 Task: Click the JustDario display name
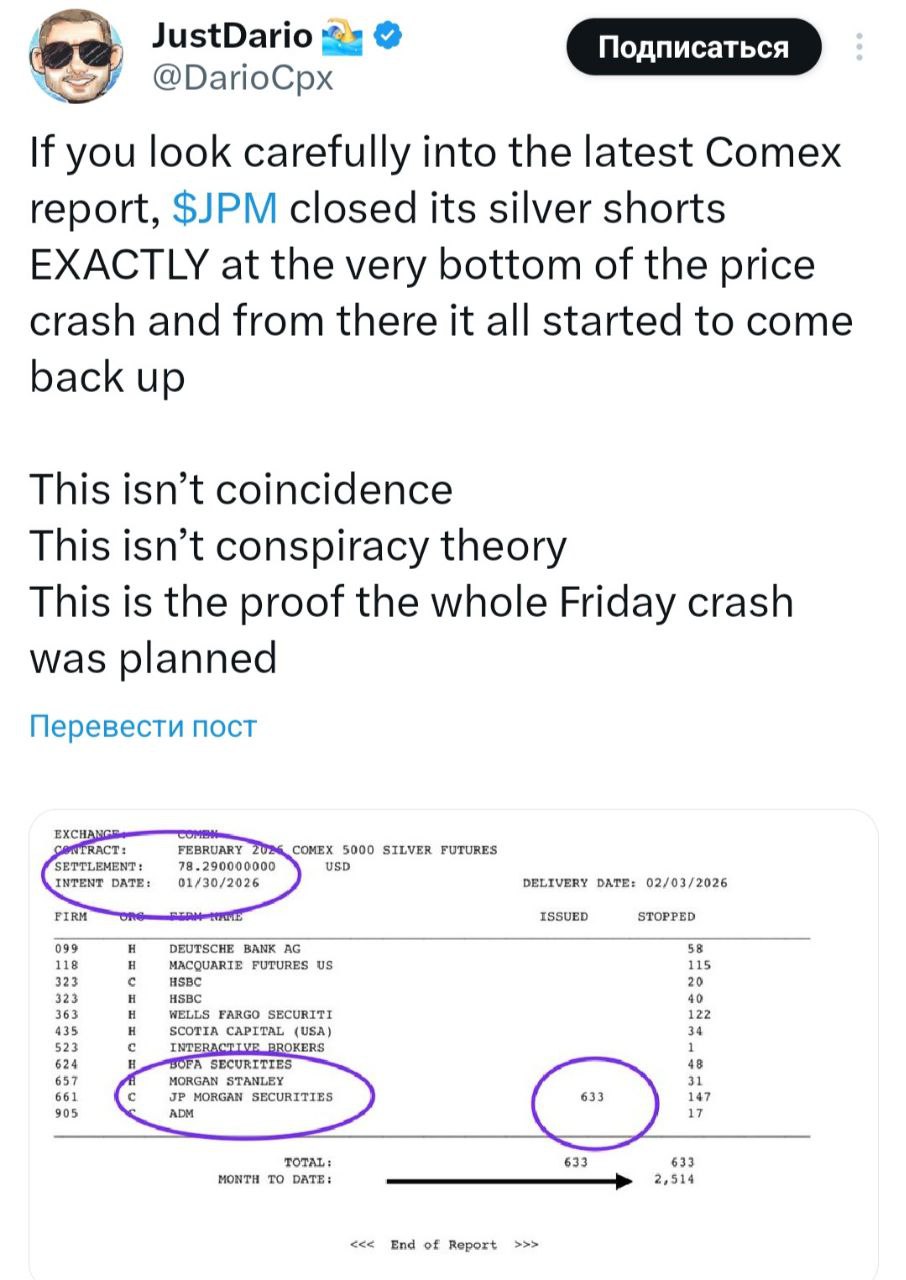click(232, 38)
